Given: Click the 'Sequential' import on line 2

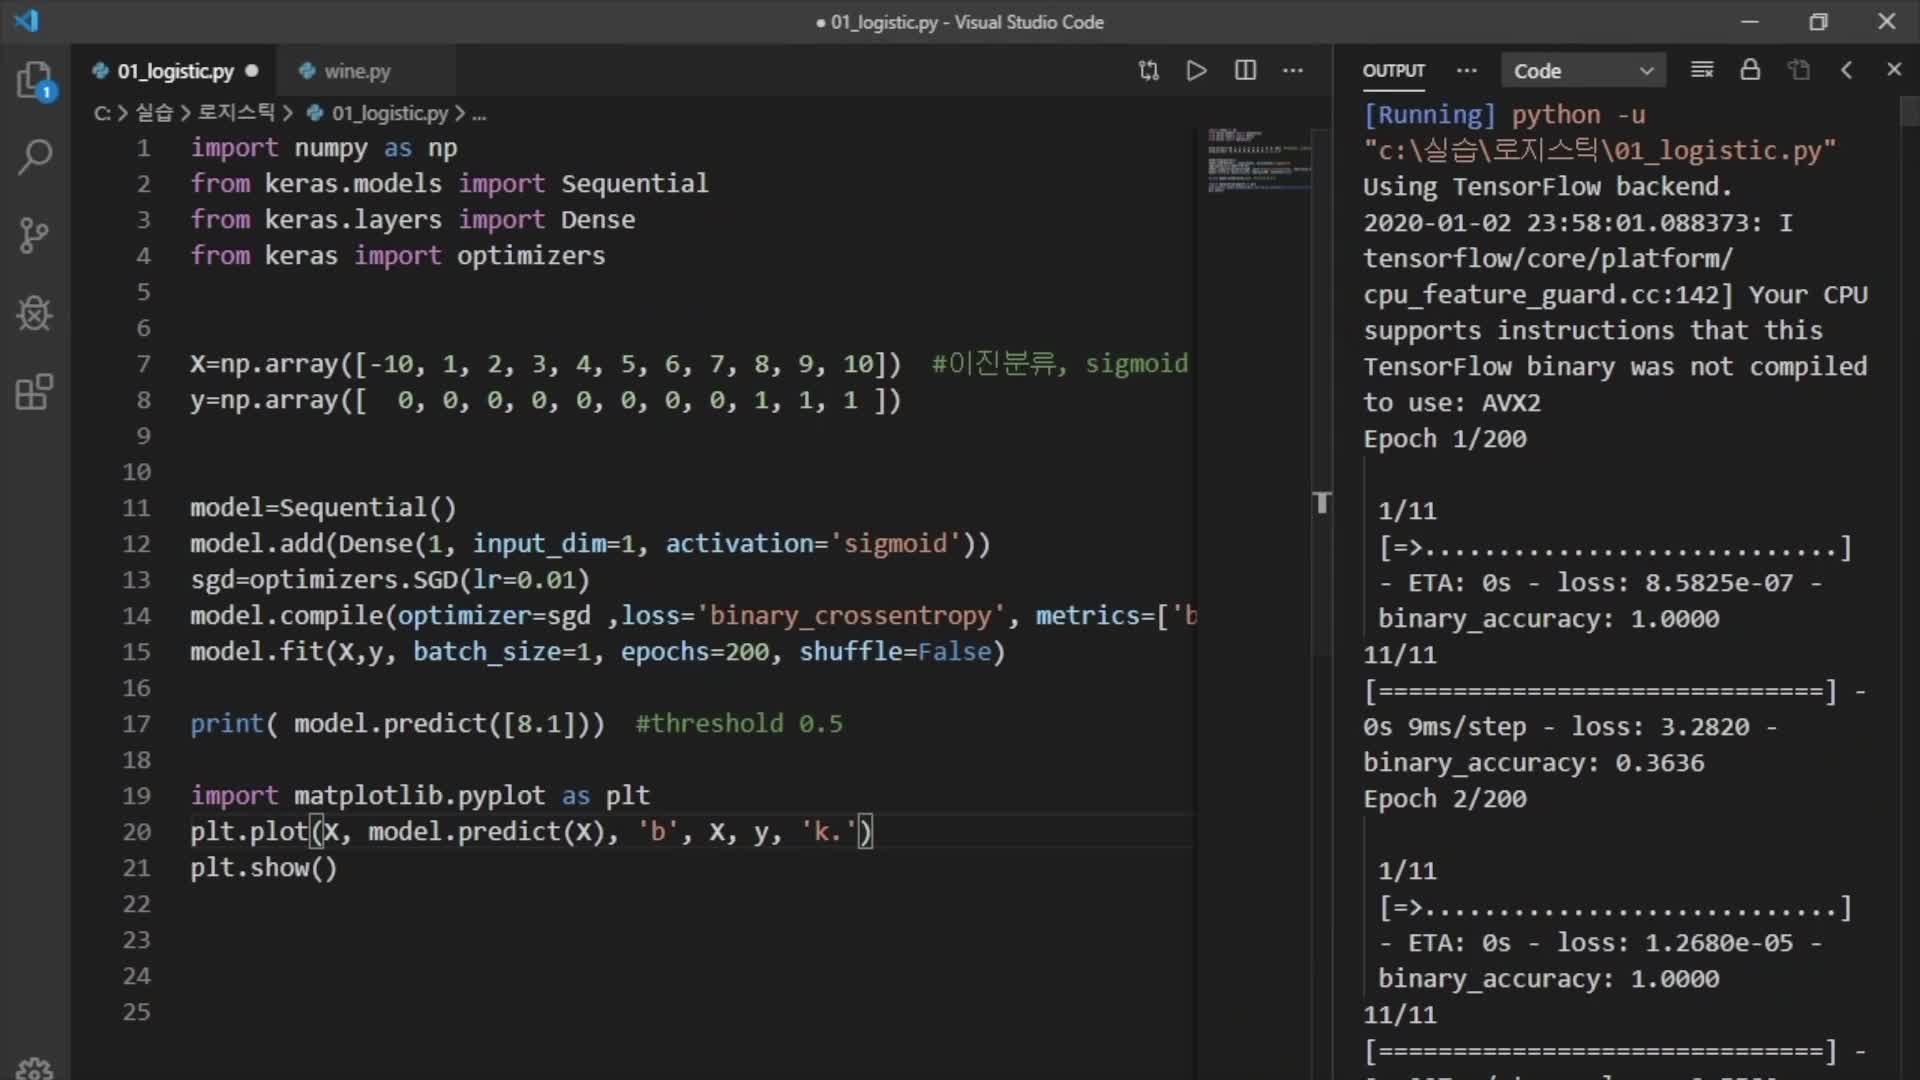Looking at the screenshot, I should coord(634,184).
